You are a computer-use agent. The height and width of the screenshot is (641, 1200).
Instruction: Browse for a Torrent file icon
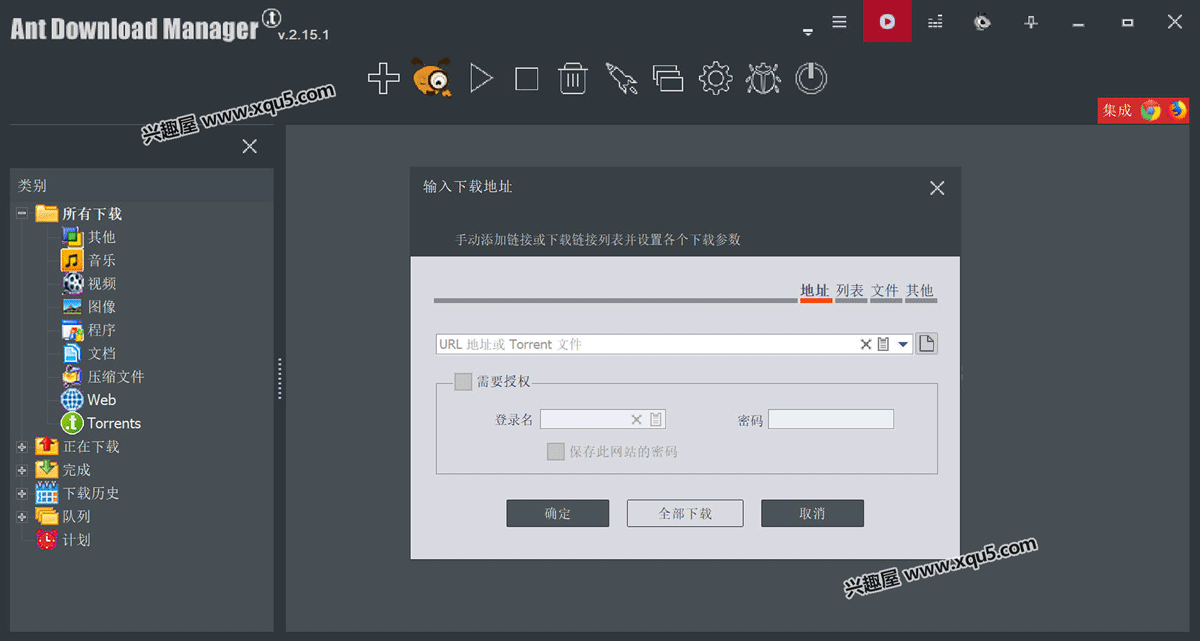click(x=927, y=344)
